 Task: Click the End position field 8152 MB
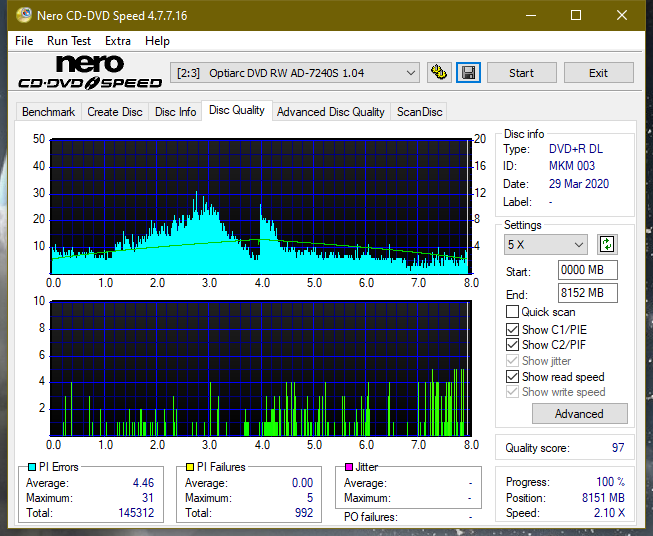pyautogui.click(x=587, y=293)
